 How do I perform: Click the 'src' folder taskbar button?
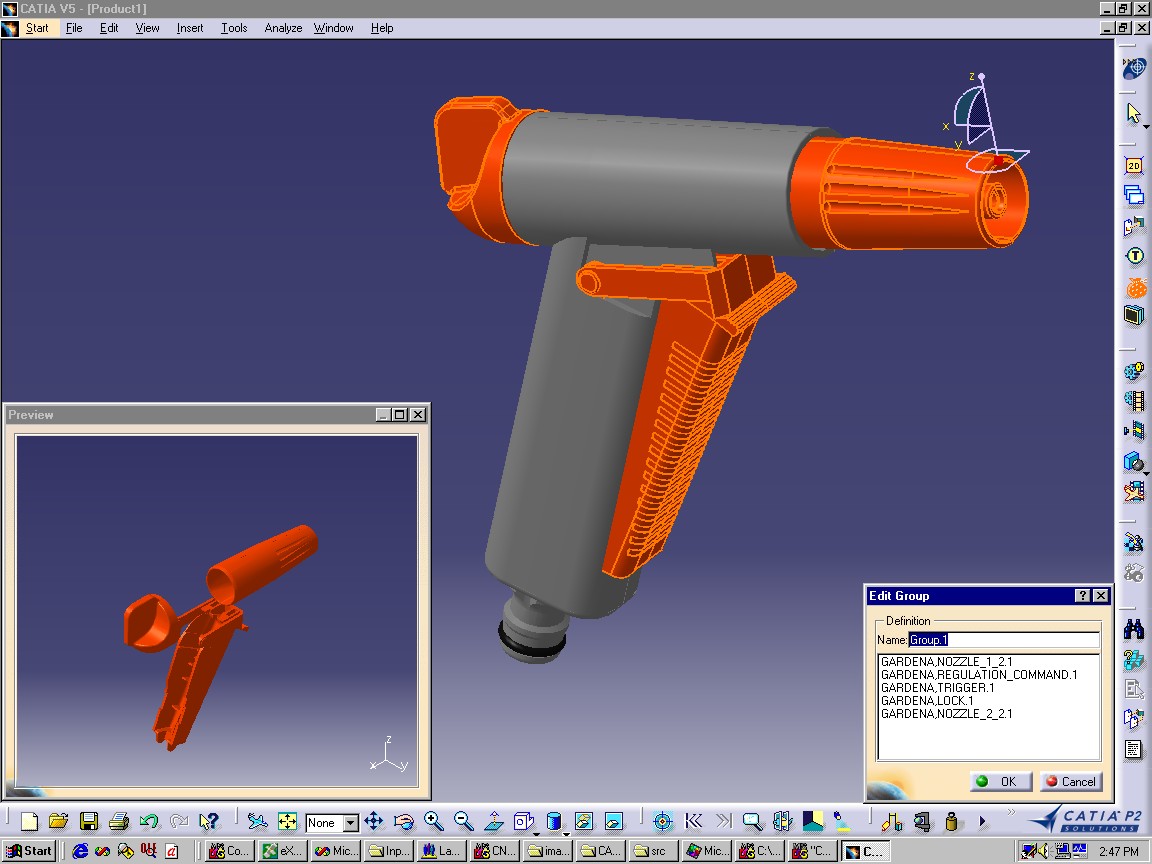point(652,851)
